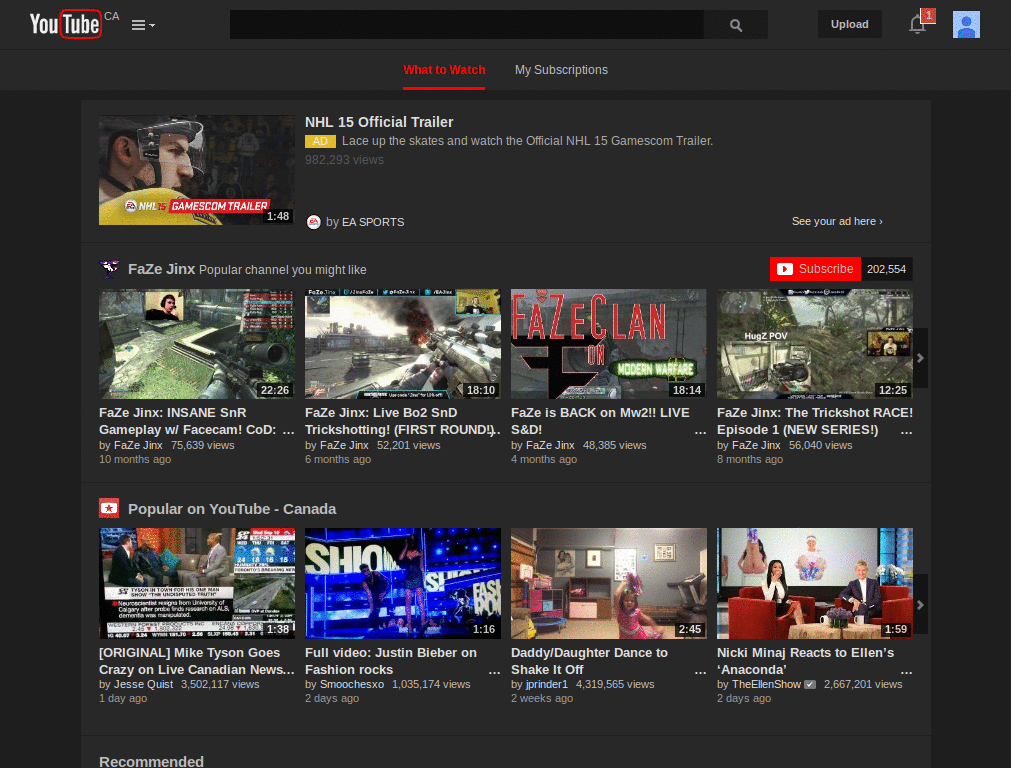Open FaZe Jinx Live Bo2 SnD thumbnail
1024x768 pixels.
coord(402,344)
